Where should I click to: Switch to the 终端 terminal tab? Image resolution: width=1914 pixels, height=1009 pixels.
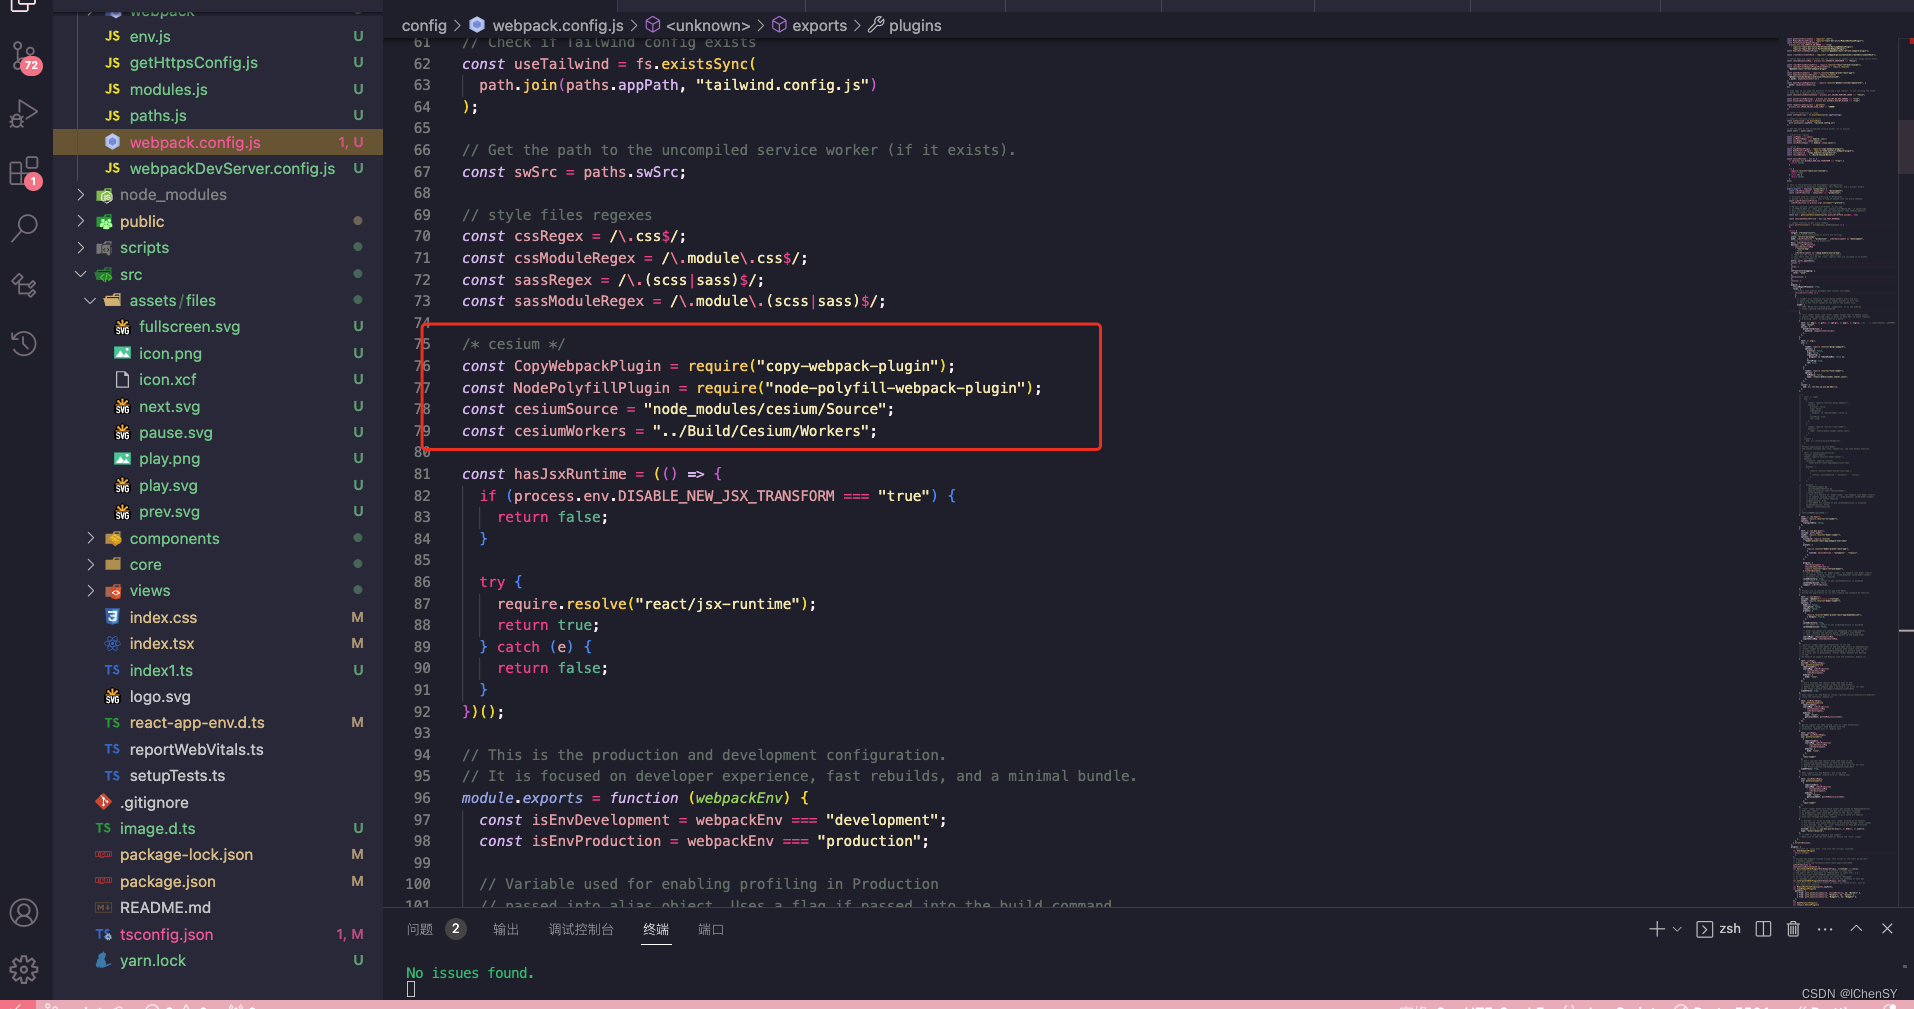(x=656, y=929)
